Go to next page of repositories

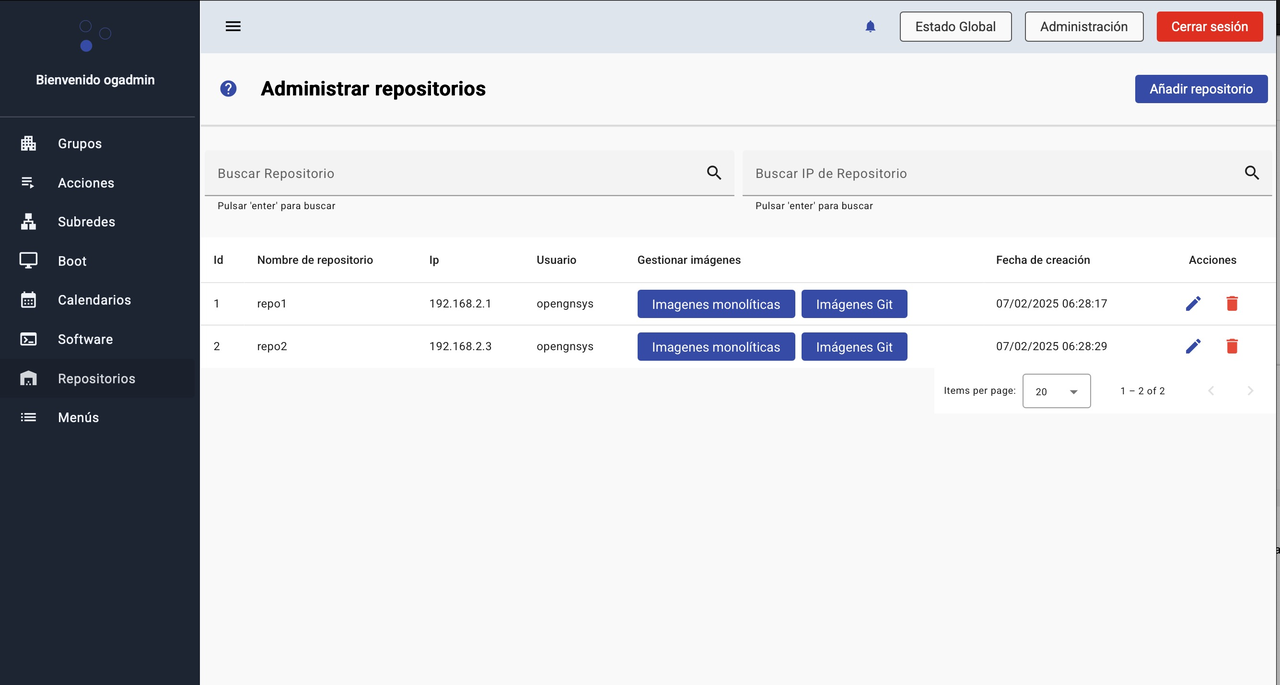[1250, 391]
